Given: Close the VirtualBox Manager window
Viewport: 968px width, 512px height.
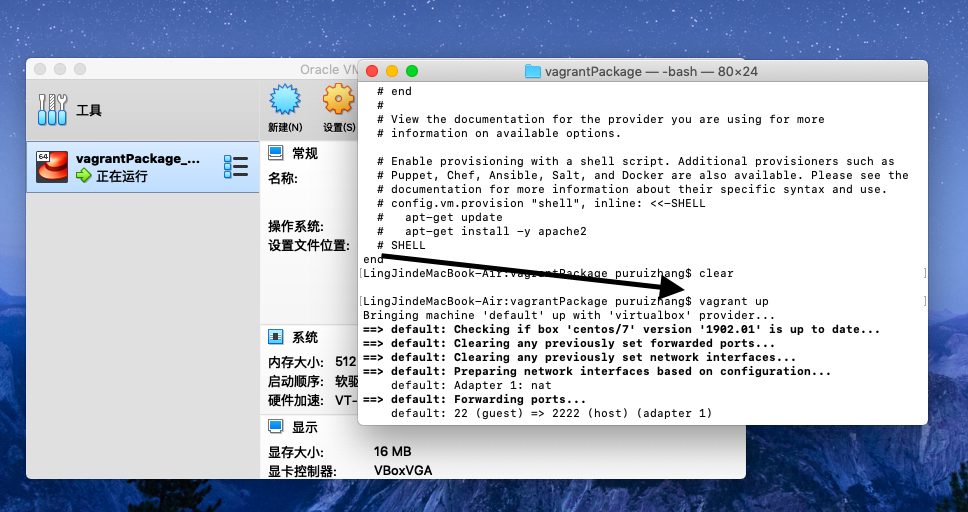Looking at the screenshot, I should pos(40,69).
